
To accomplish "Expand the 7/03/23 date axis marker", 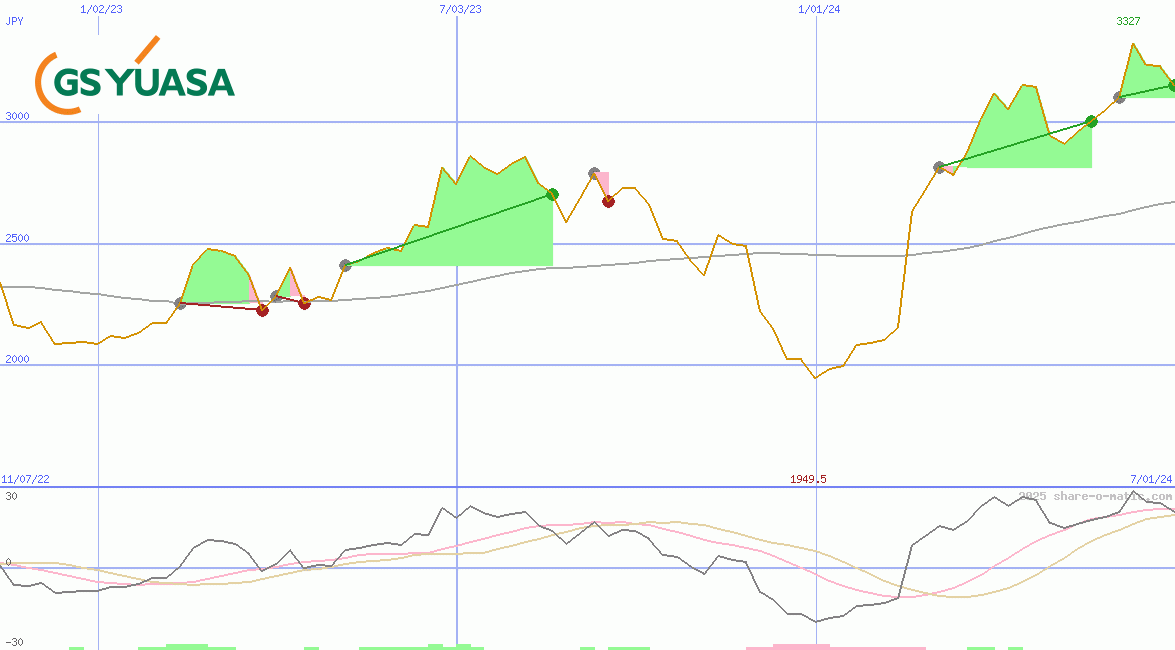I will coord(458,10).
